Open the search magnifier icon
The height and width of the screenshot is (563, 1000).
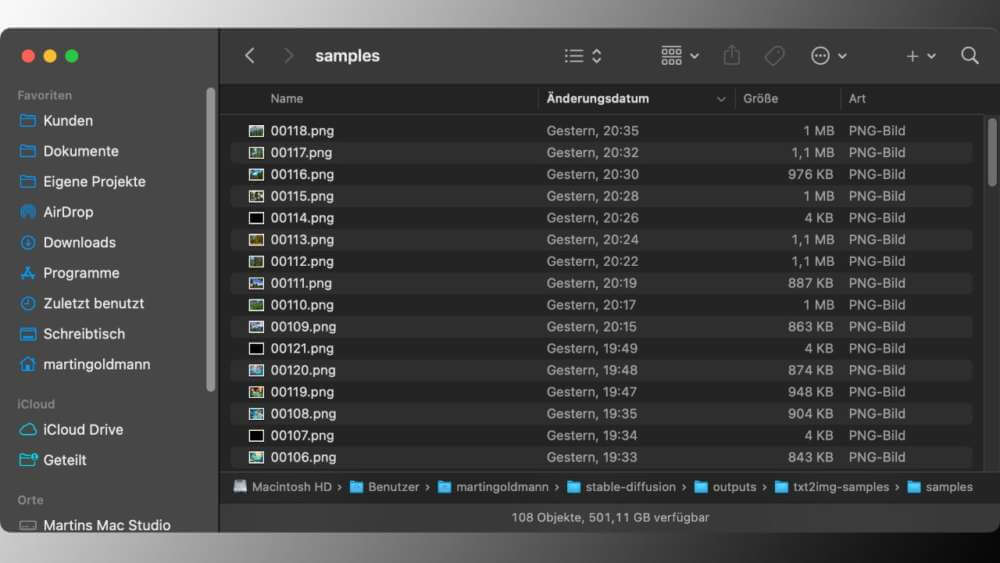(x=969, y=56)
